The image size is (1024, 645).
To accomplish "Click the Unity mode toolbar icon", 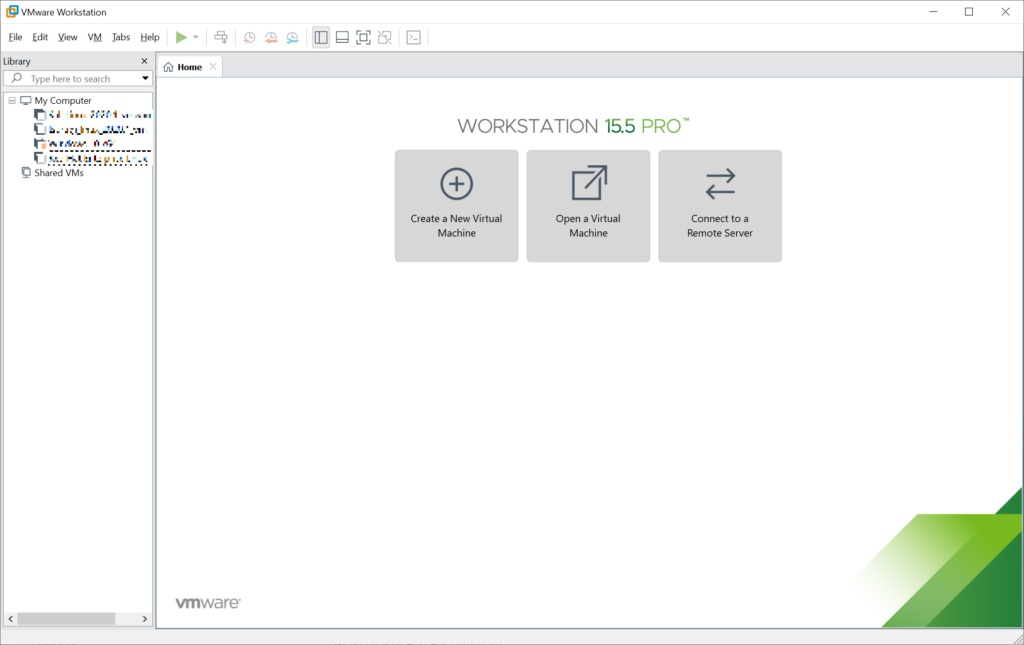I will [x=385, y=37].
